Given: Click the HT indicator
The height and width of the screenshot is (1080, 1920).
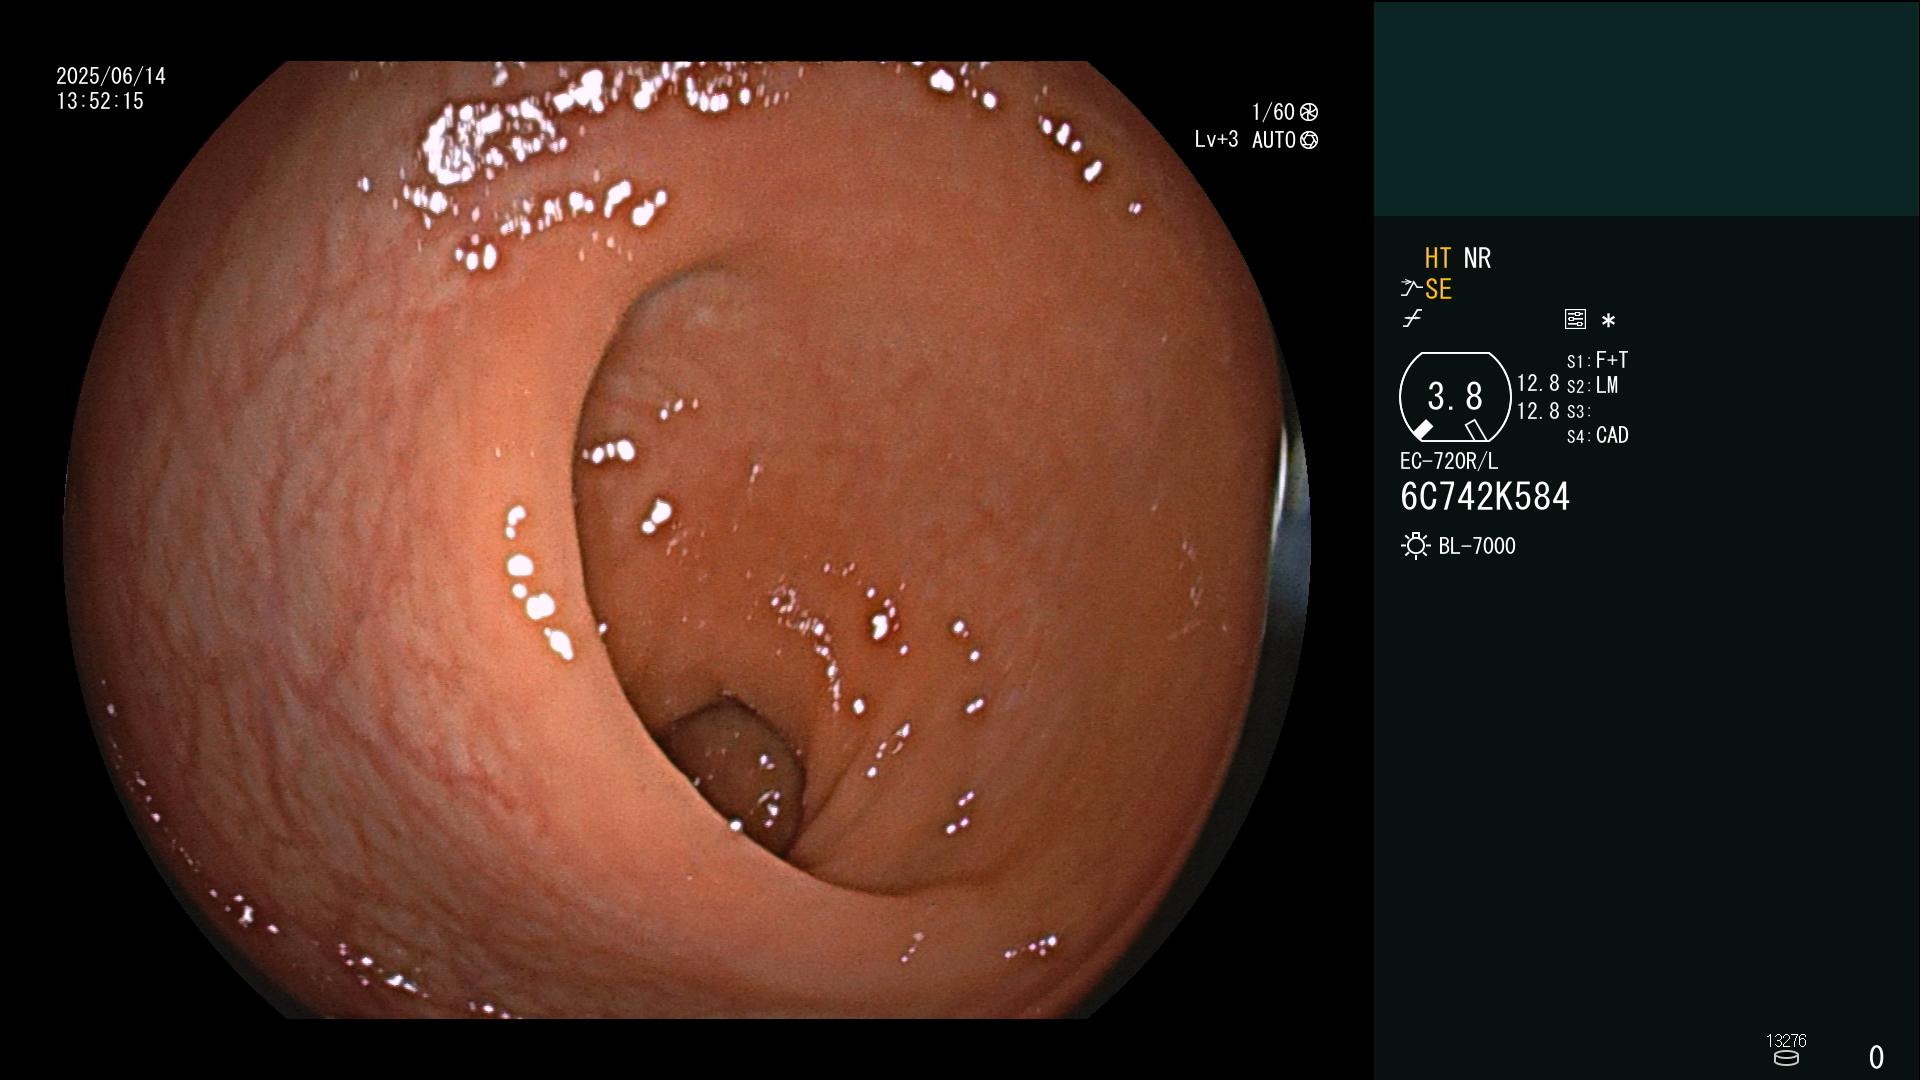Looking at the screenshot, I should pyautogui.click(x=1437, y=258).
